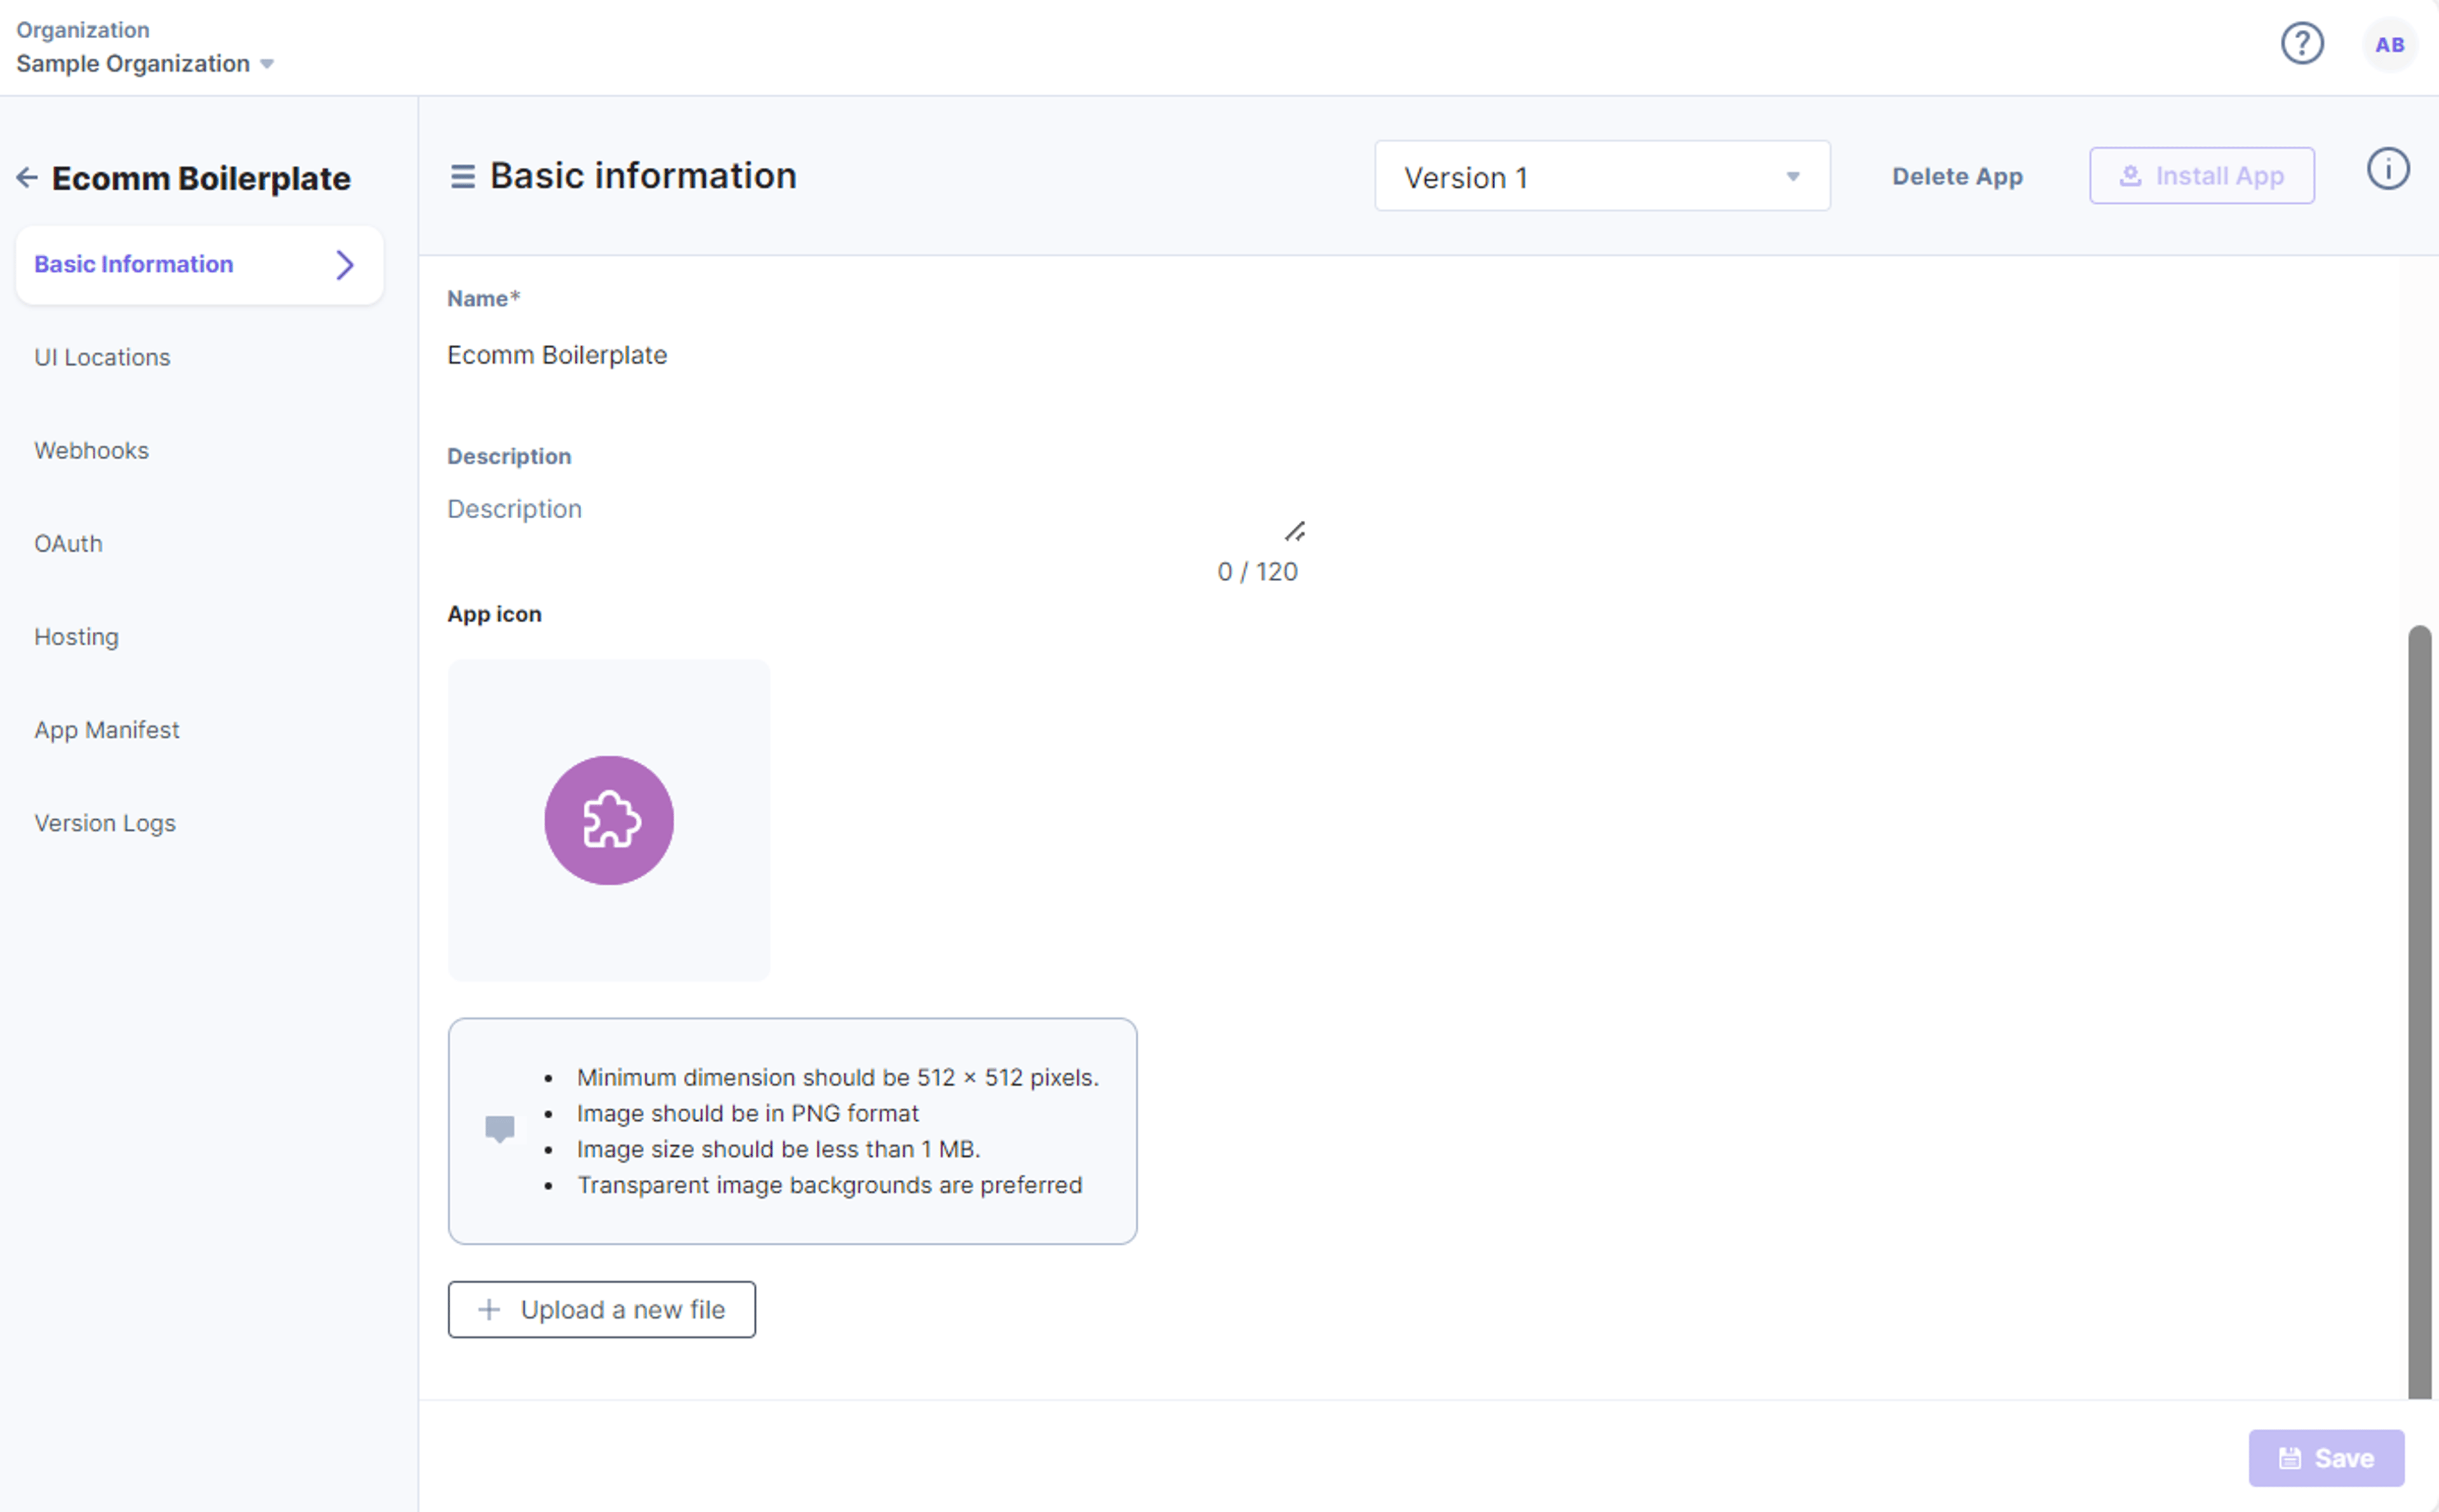Click the purple puzzle-piece app icon
Screen dimensions: 2439x1512
tap(608, 820)
